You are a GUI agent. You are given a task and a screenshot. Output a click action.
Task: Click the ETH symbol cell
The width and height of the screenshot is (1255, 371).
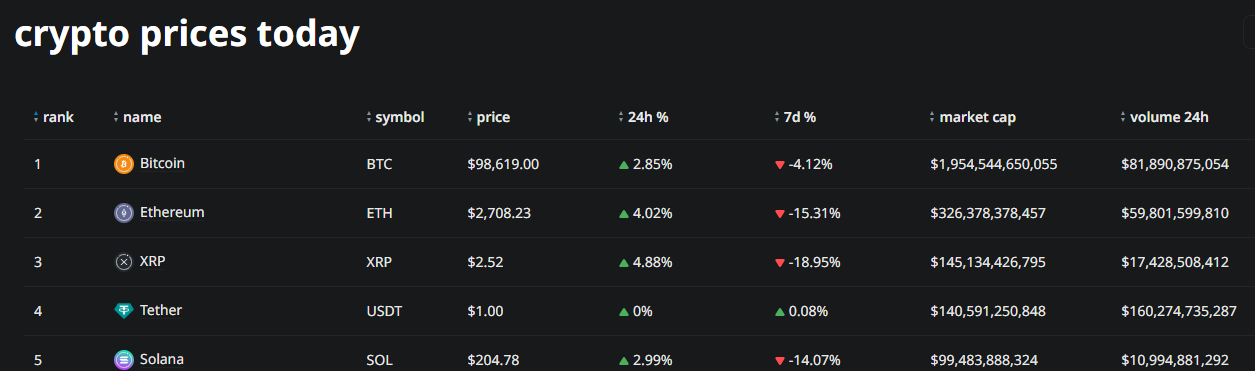coord(380,213)
